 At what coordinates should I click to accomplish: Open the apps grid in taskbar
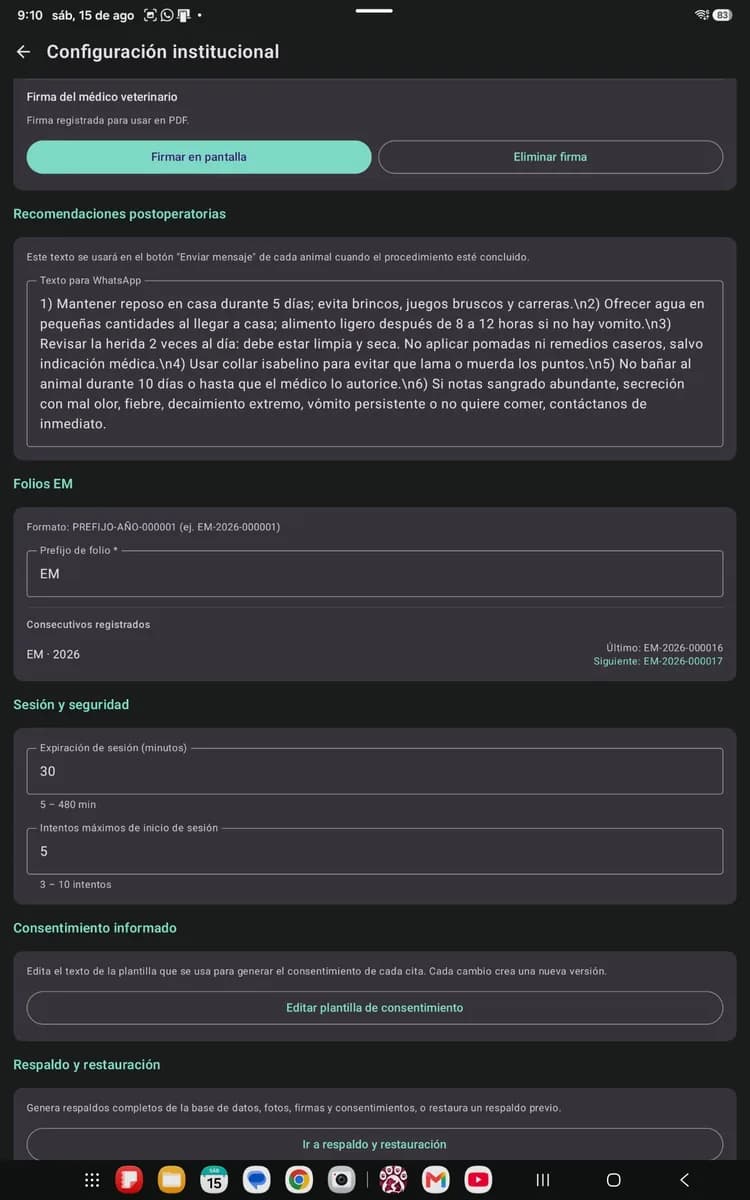click(x=92, y=1180)
